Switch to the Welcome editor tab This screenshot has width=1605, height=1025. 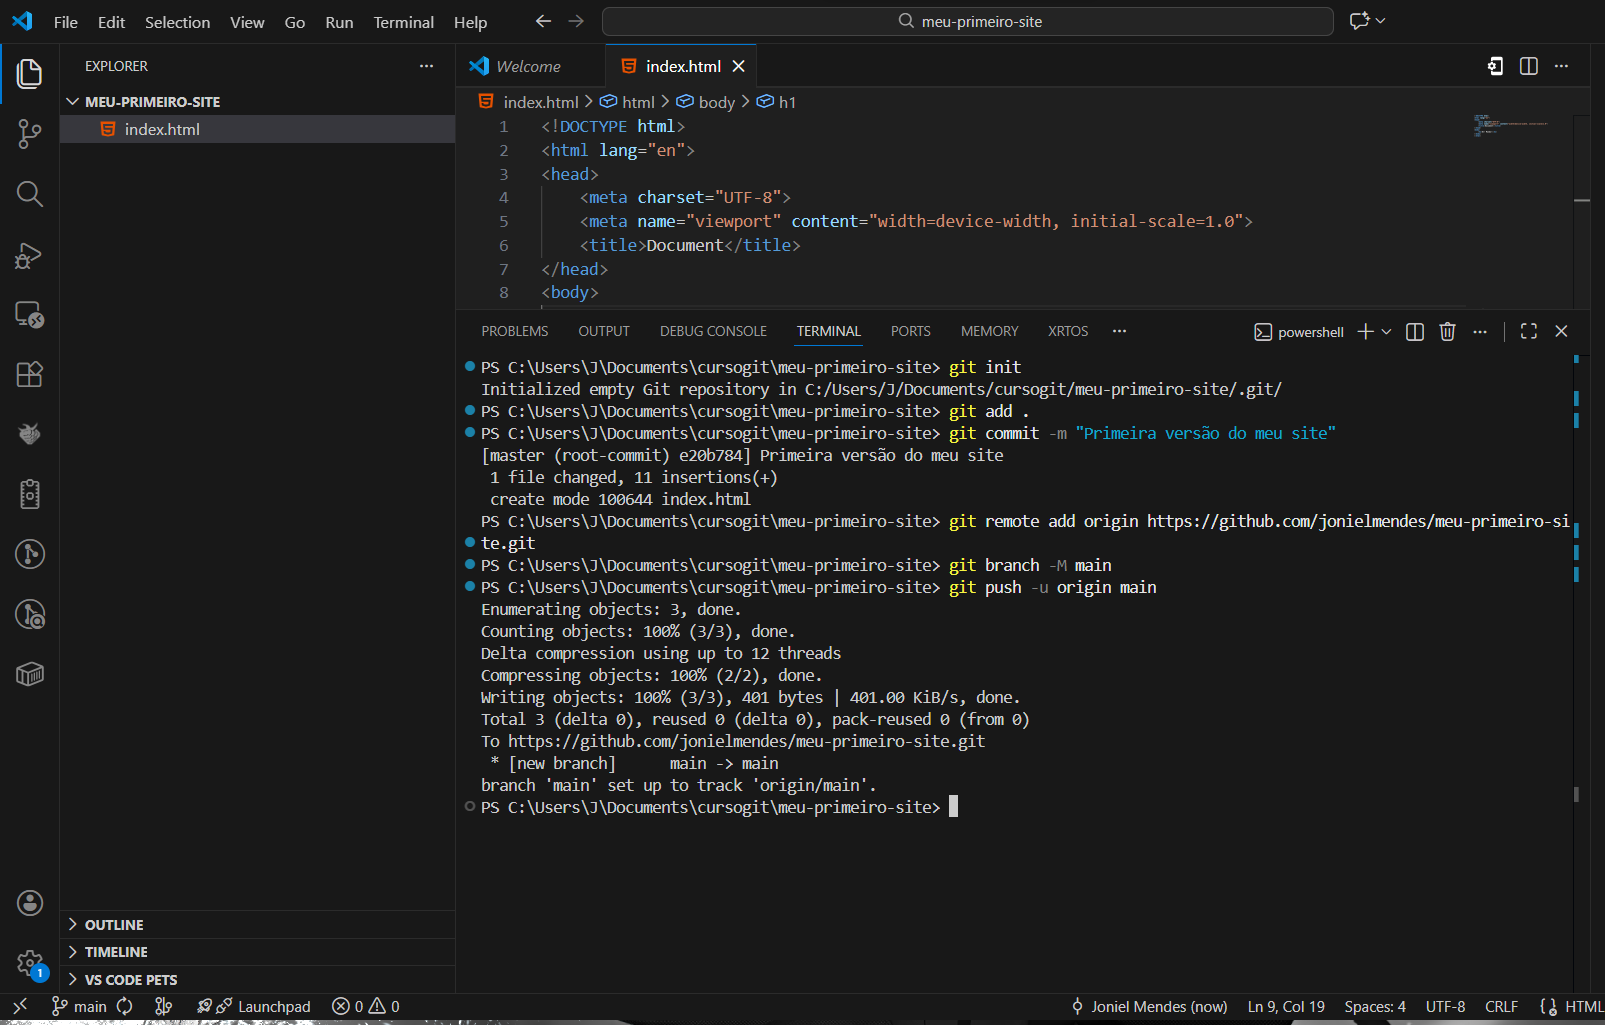(528, 66)
